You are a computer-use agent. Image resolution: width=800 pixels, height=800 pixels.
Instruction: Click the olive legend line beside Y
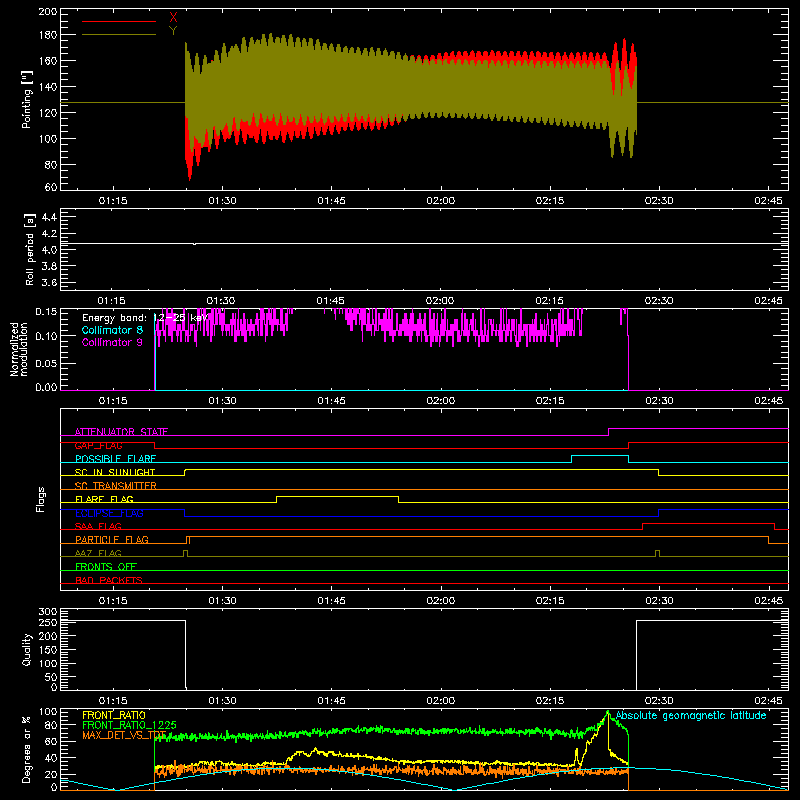tap(119, 34)
